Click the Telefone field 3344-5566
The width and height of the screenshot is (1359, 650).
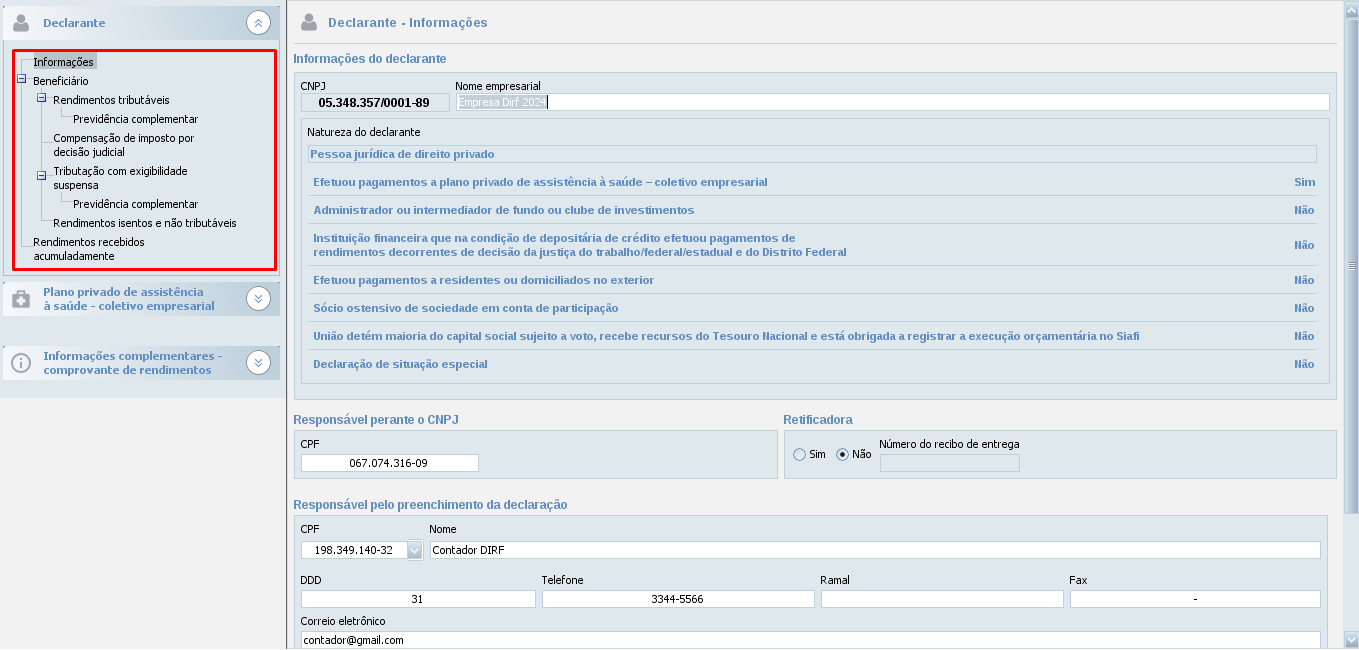pyautogui.click(x=678, y=599)
